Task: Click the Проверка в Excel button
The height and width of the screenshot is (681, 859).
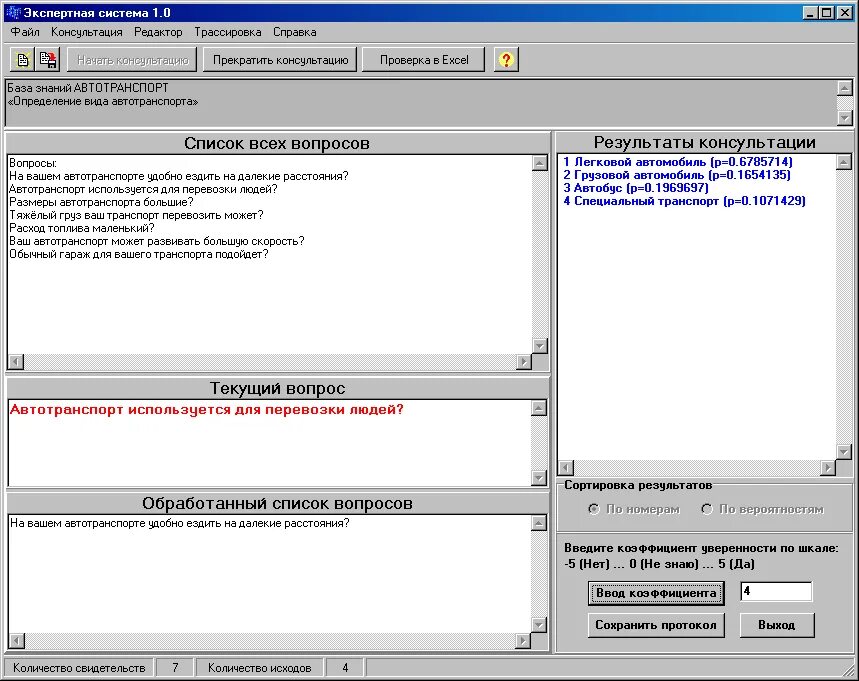Action: pyautogui.click(x=424, y=60)
